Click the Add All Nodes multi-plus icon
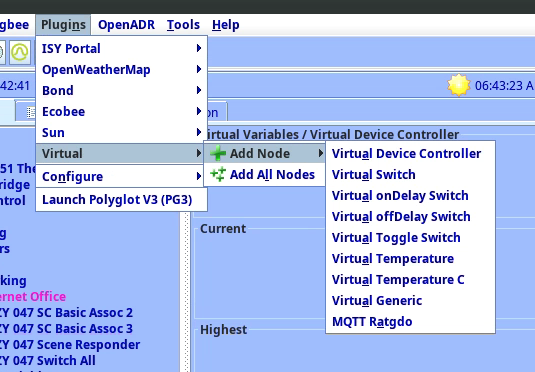 point(218,174)
